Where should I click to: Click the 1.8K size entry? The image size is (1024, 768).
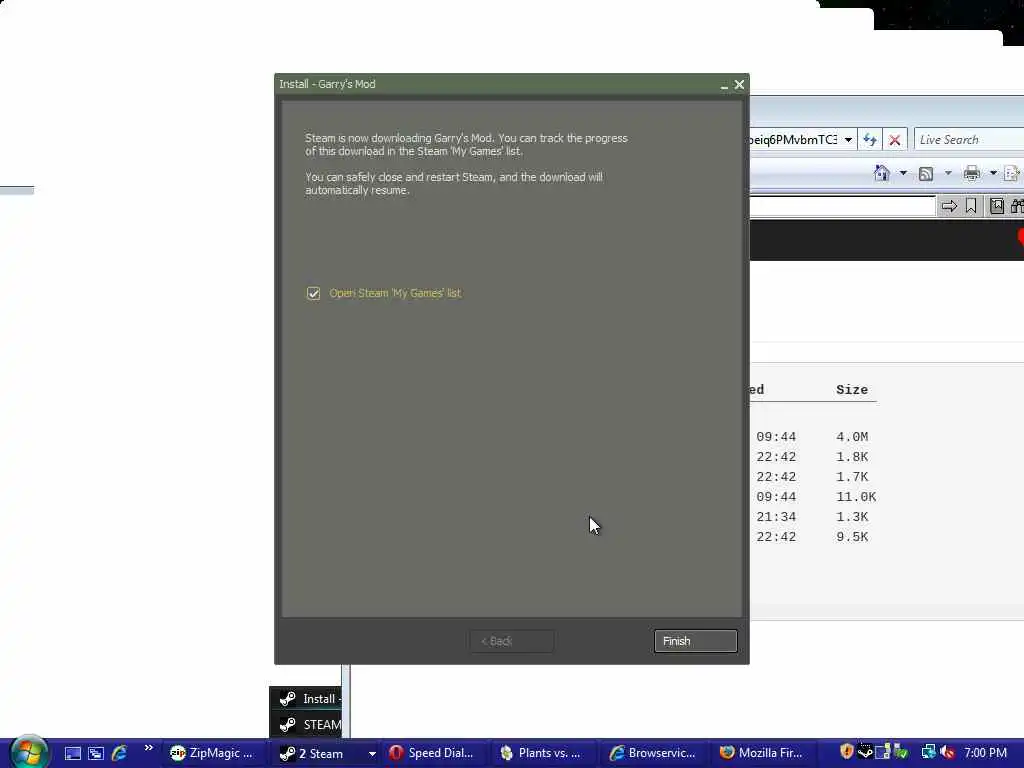pyautogui.click(x=852, y=456)
